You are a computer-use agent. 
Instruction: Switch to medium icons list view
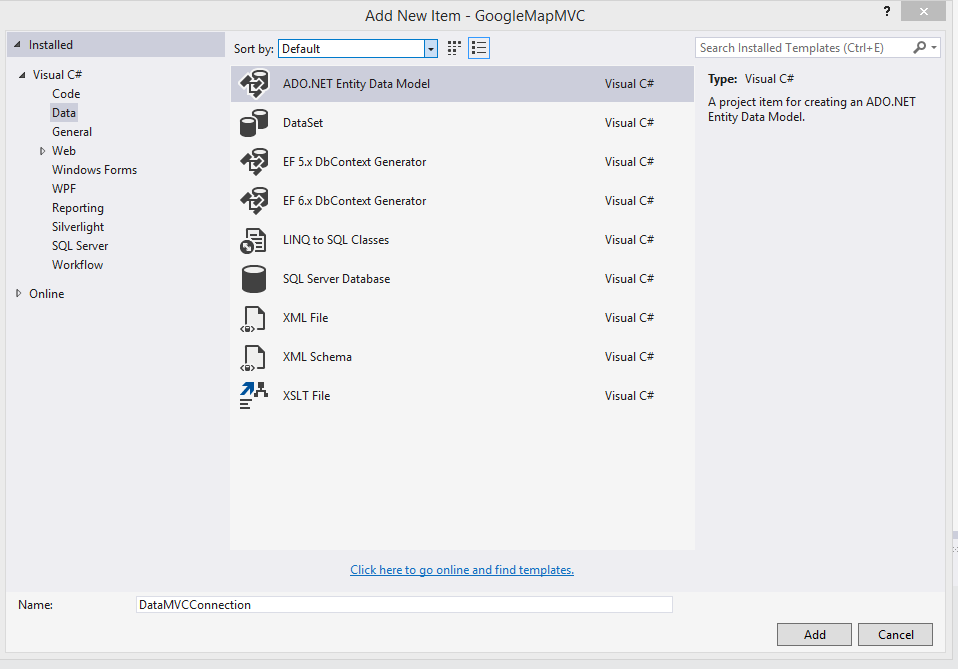click(x=479, y=48)
